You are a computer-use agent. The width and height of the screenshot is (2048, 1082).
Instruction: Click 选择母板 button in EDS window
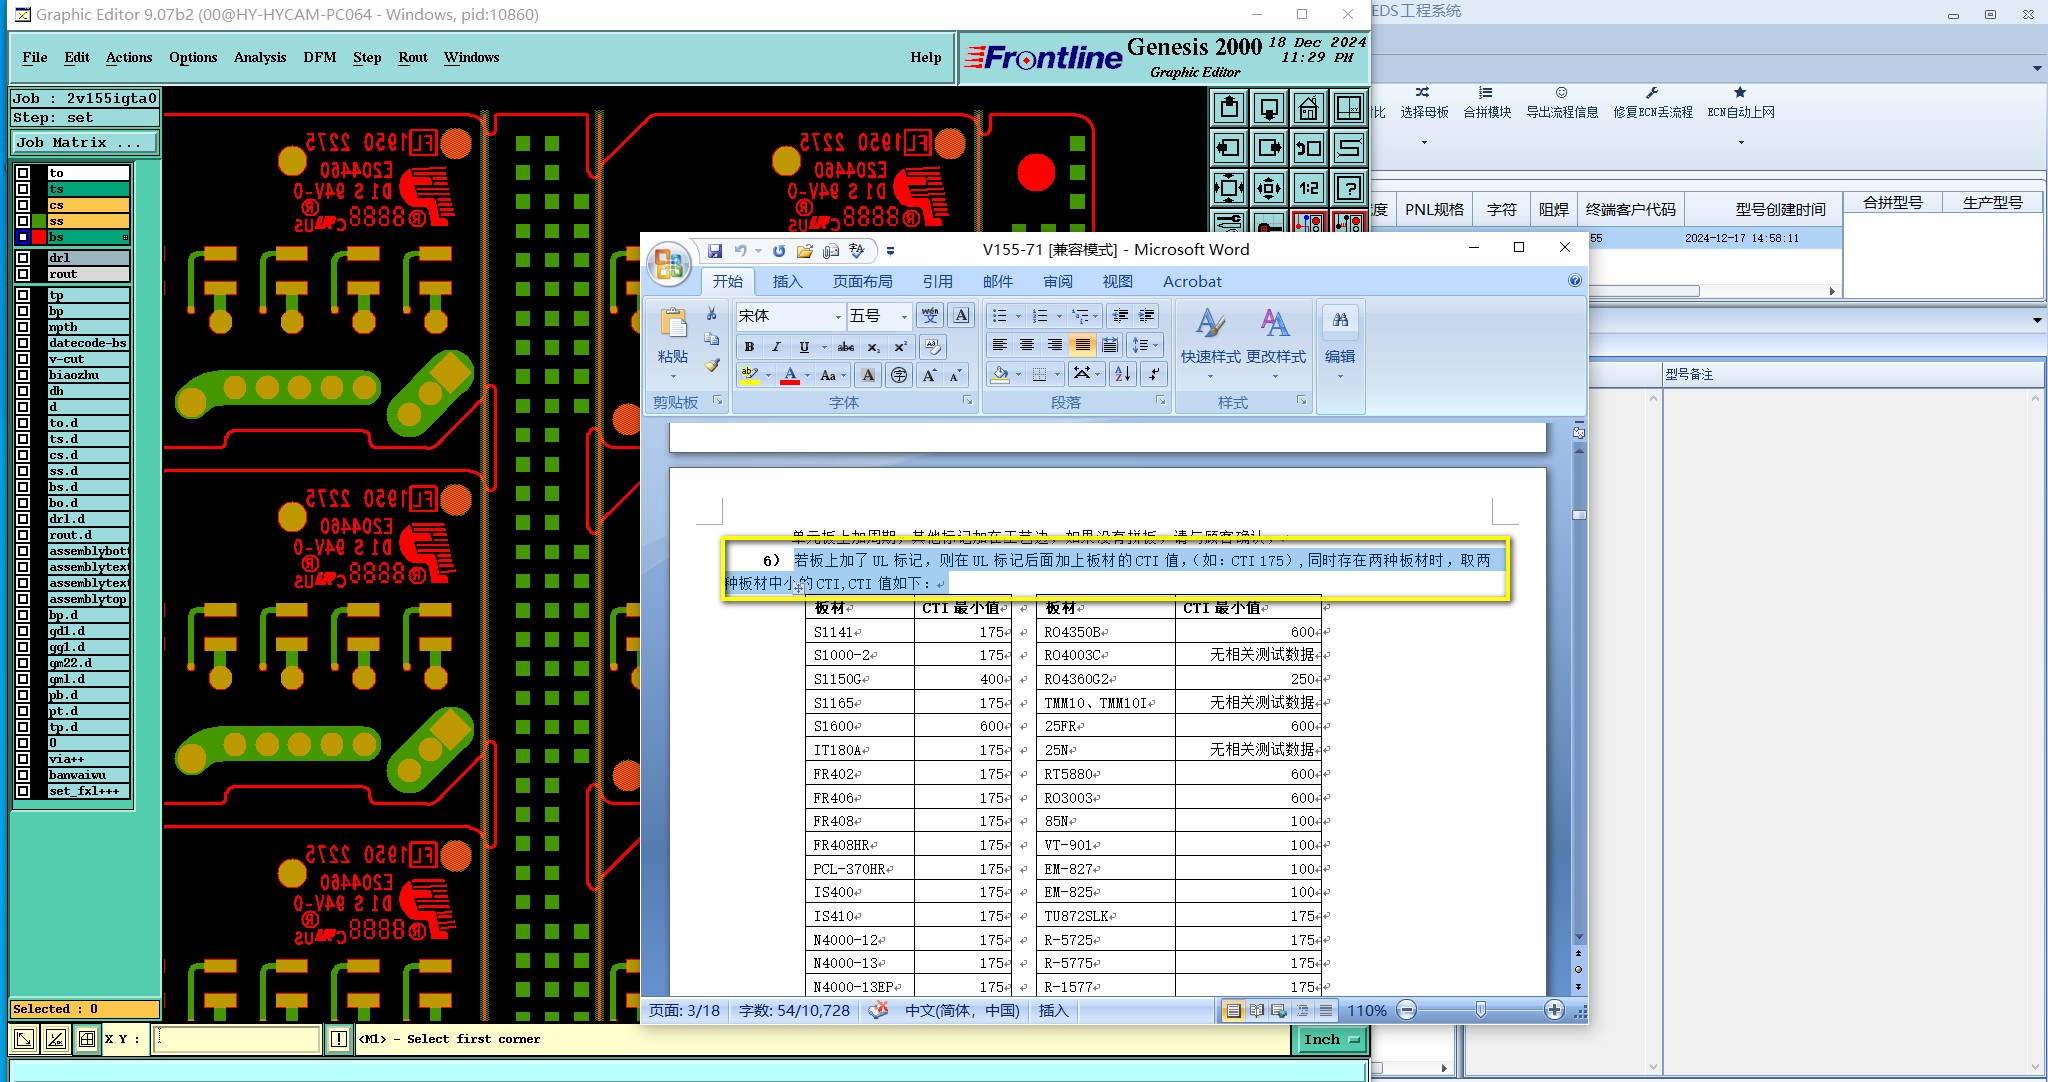[1424, 103]
